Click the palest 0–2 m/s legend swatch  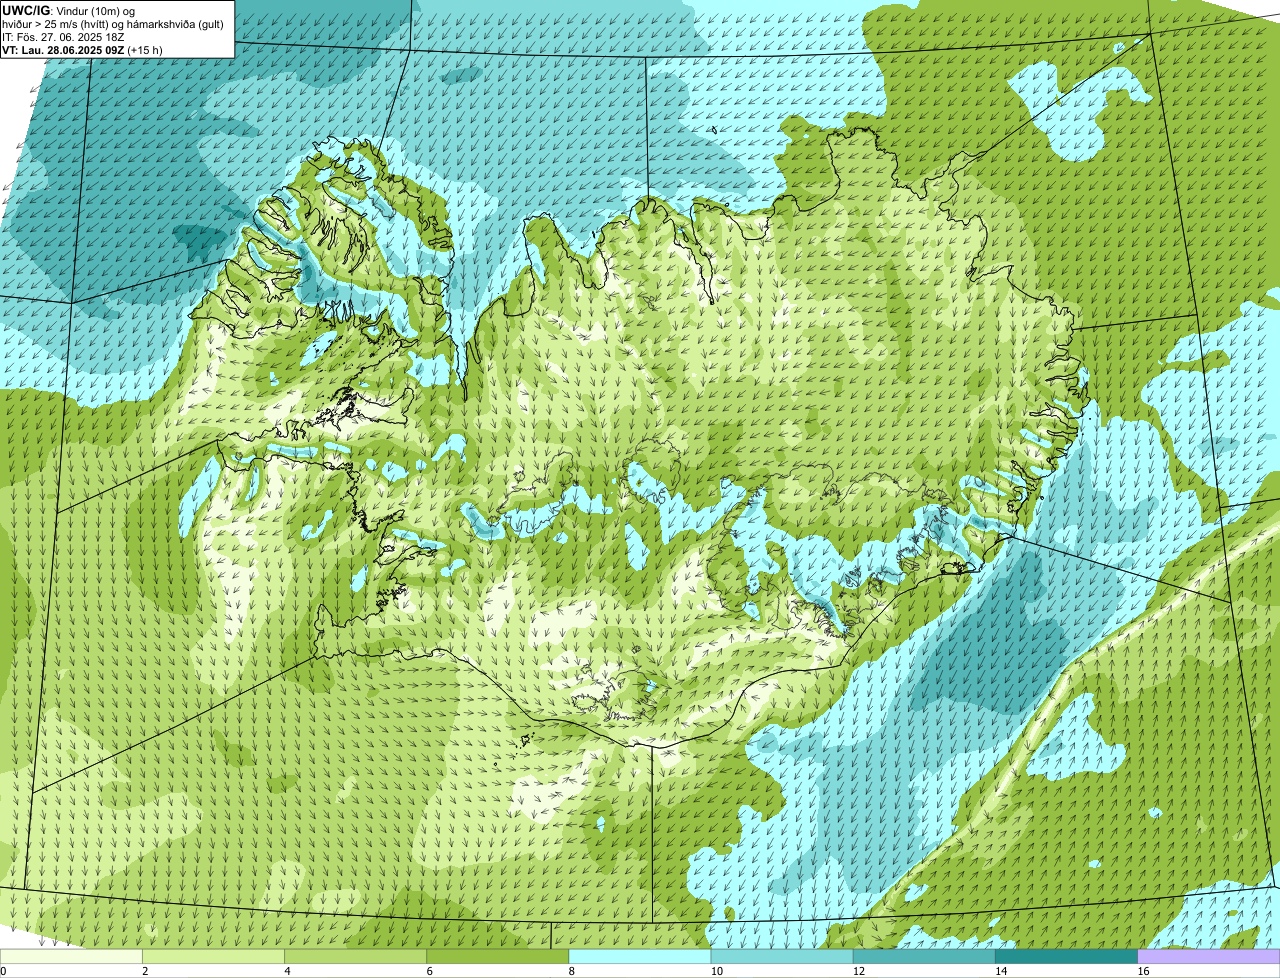71,956
